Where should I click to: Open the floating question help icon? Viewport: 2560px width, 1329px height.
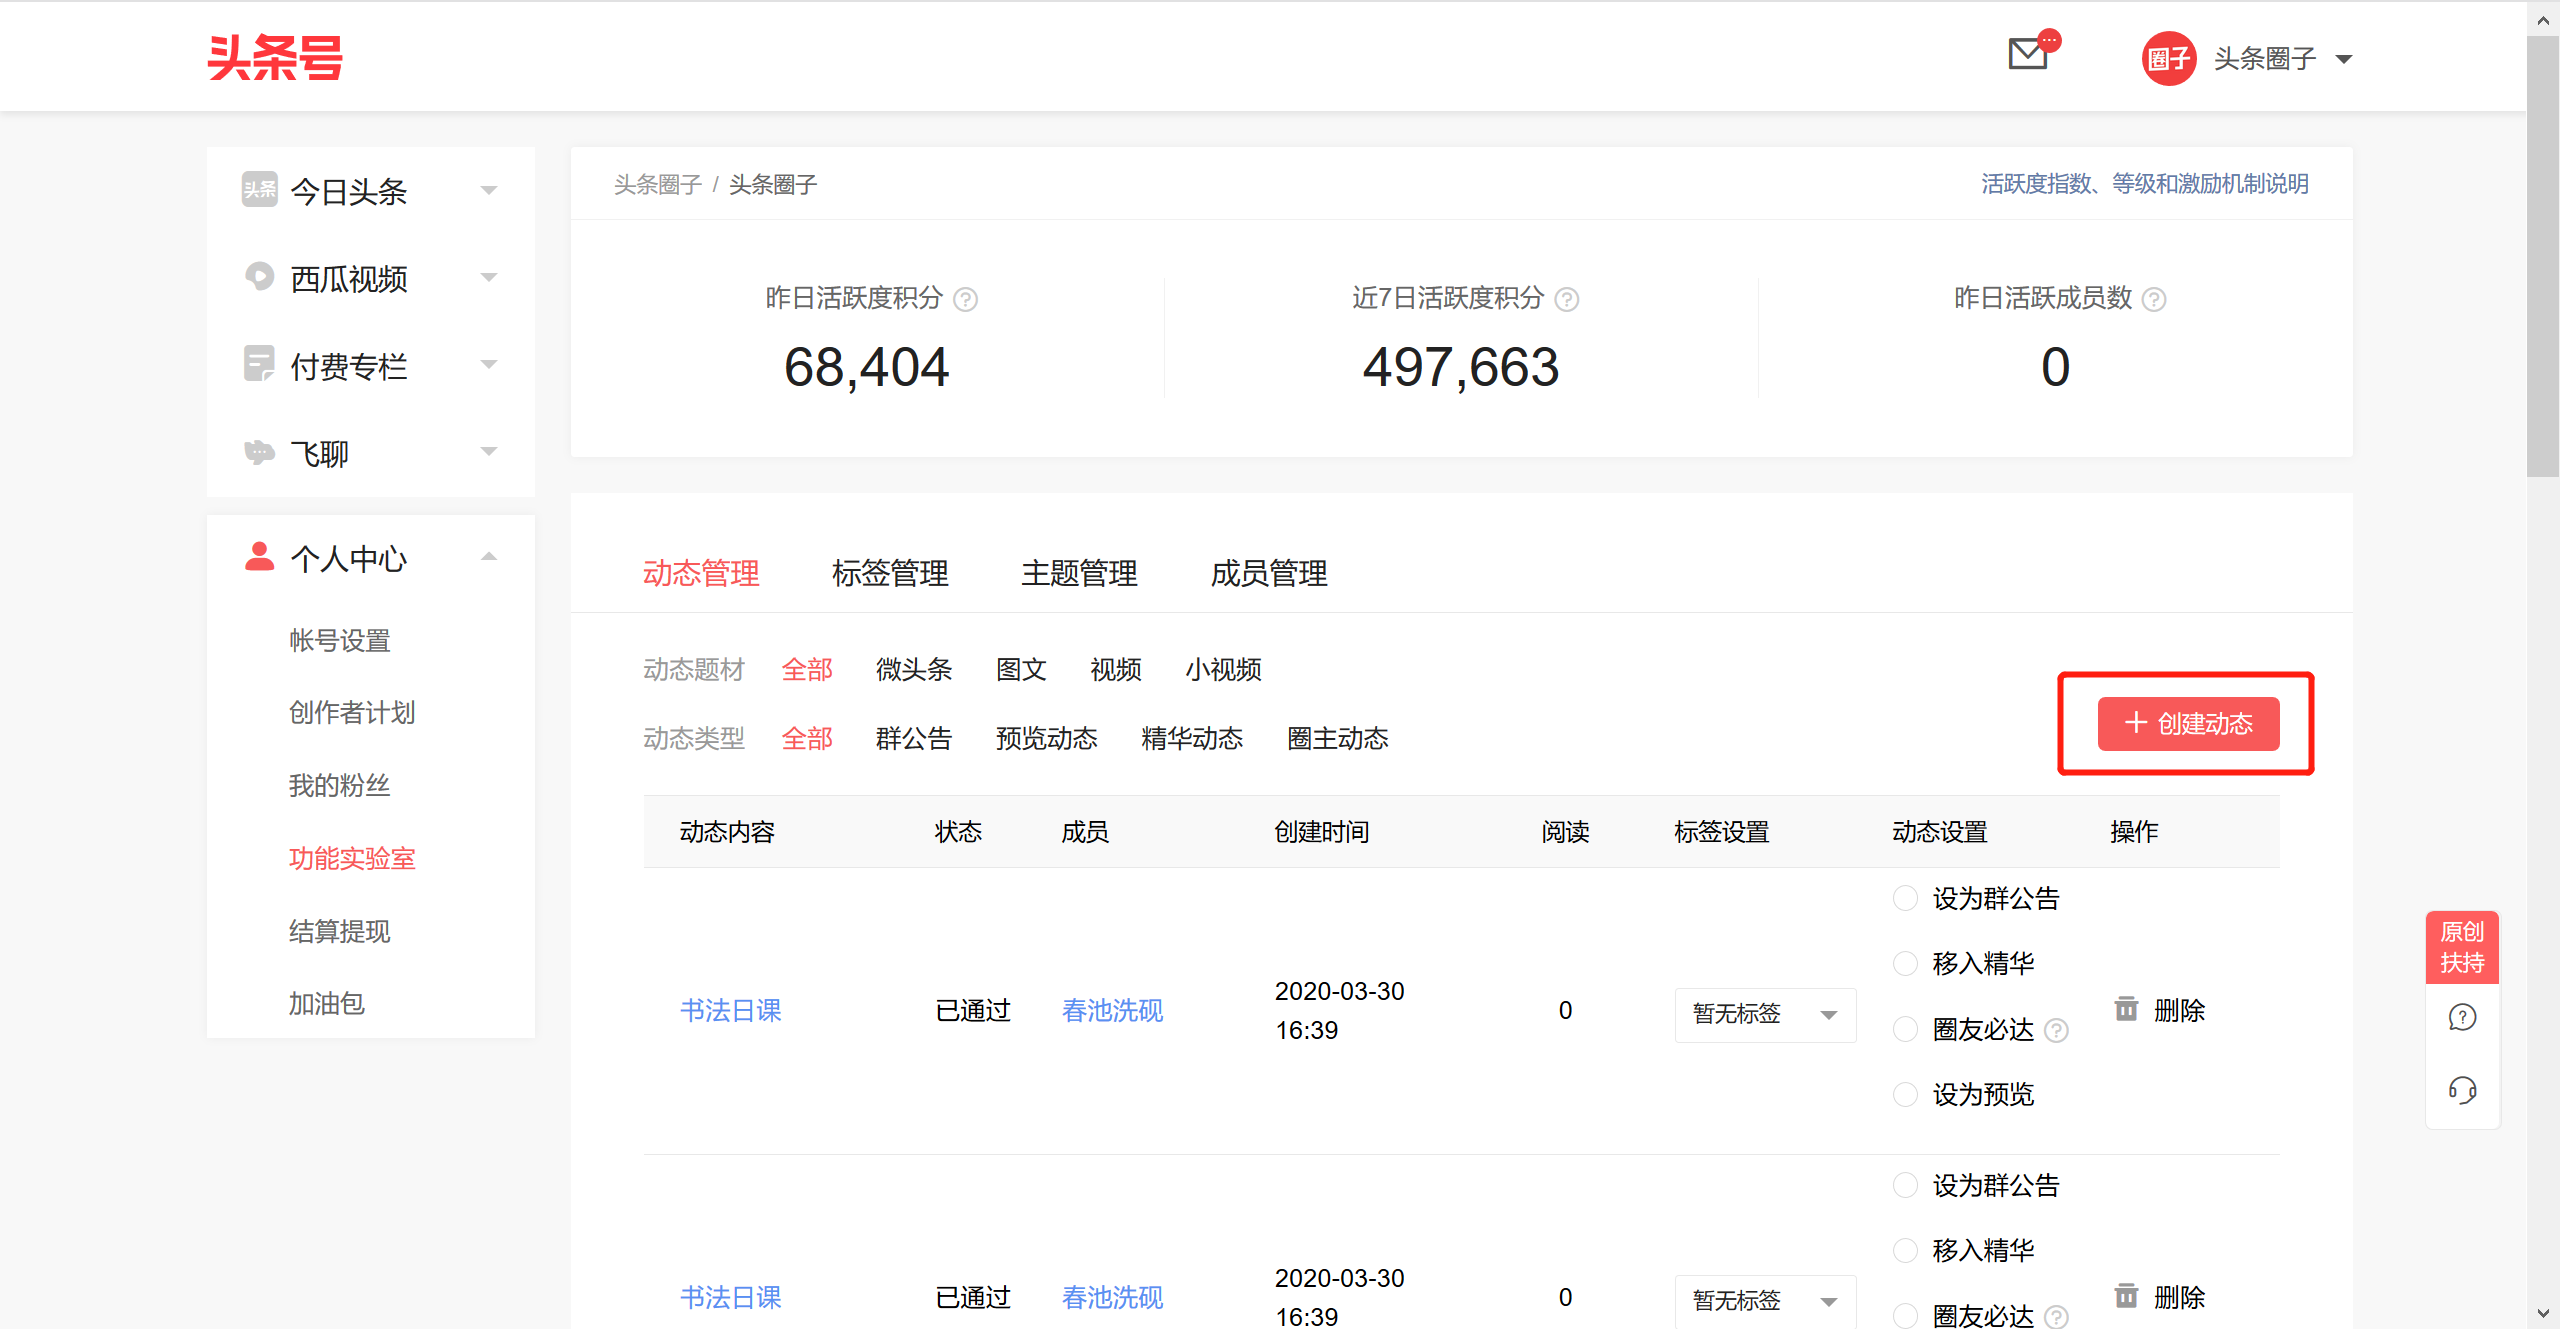2462,1017
